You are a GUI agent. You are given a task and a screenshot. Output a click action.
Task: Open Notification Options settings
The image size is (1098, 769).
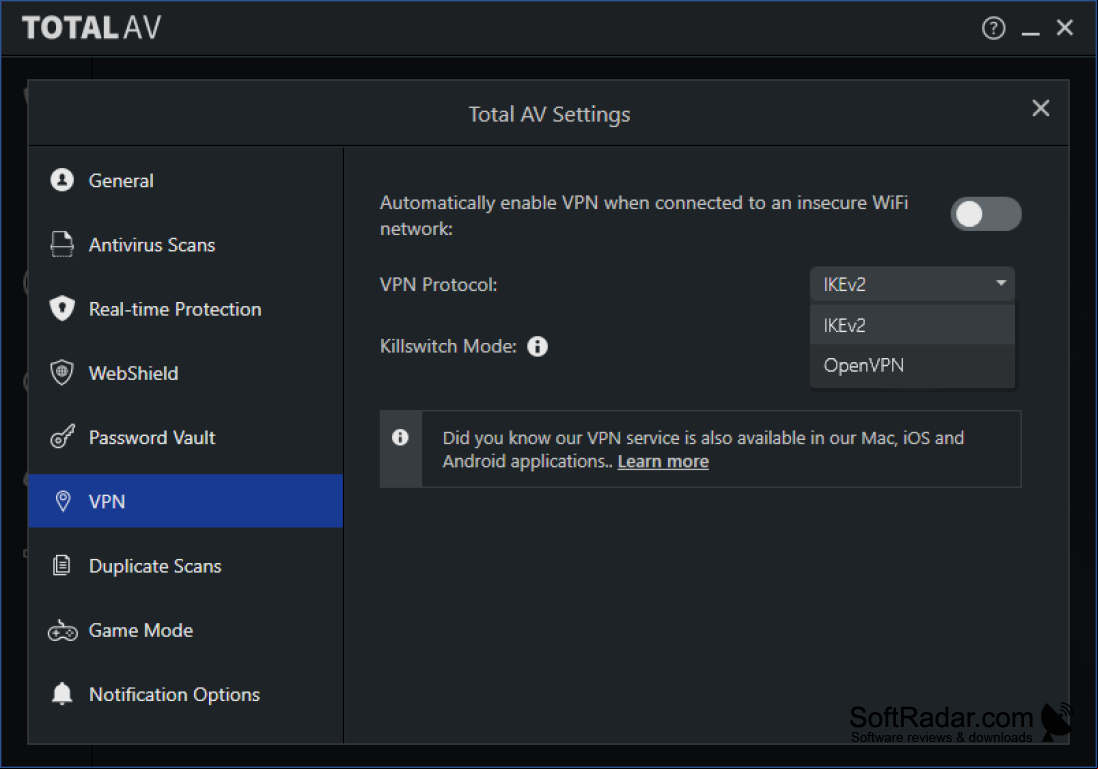(186, 694)
